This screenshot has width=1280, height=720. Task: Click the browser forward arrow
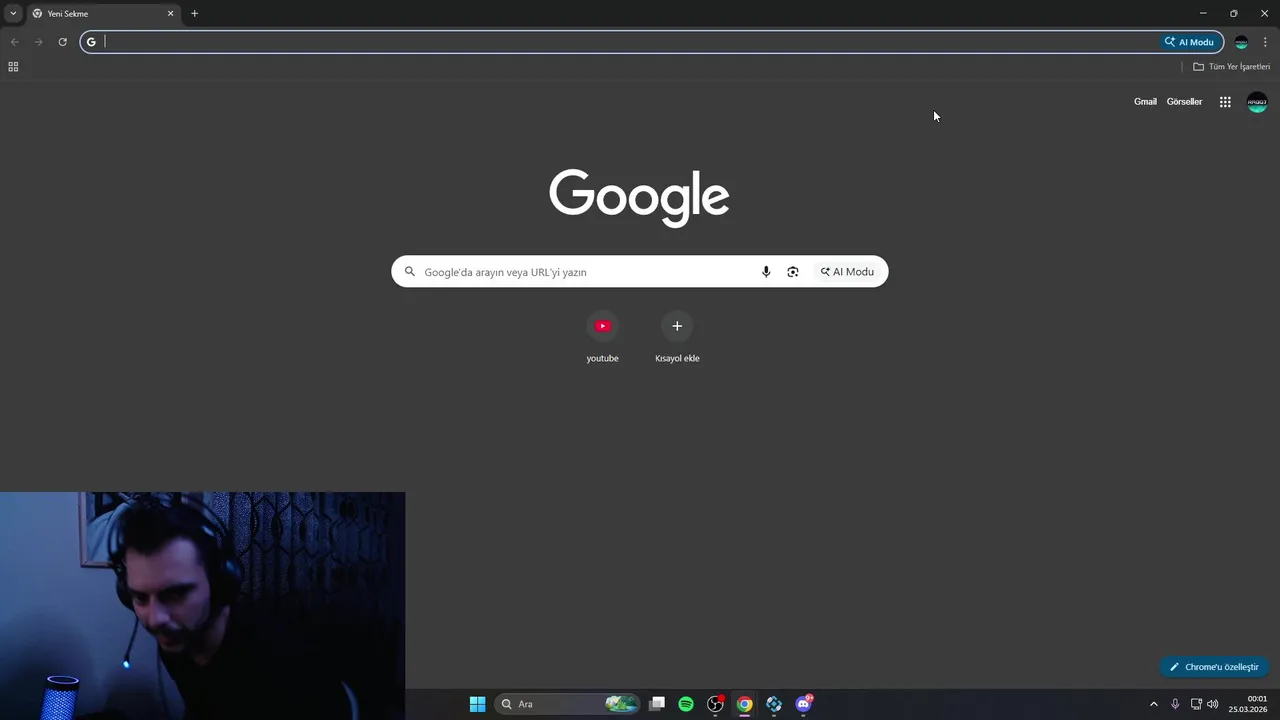39,42
